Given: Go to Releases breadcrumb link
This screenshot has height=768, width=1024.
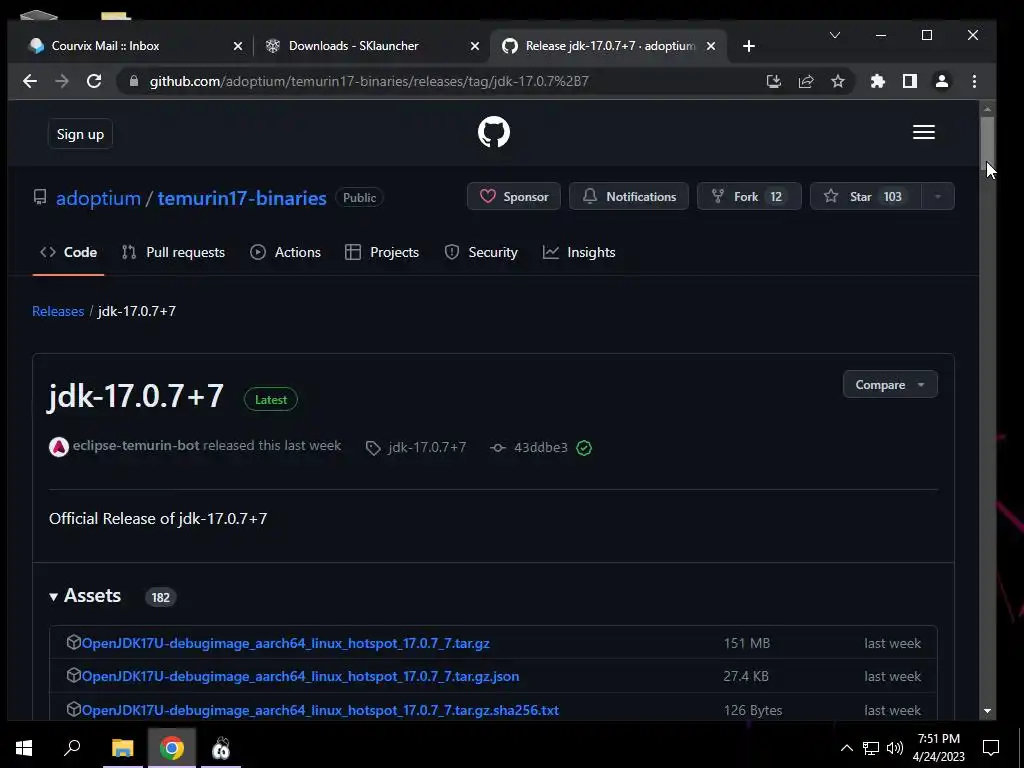Looking at the screenshot, I should coord(58,311).
